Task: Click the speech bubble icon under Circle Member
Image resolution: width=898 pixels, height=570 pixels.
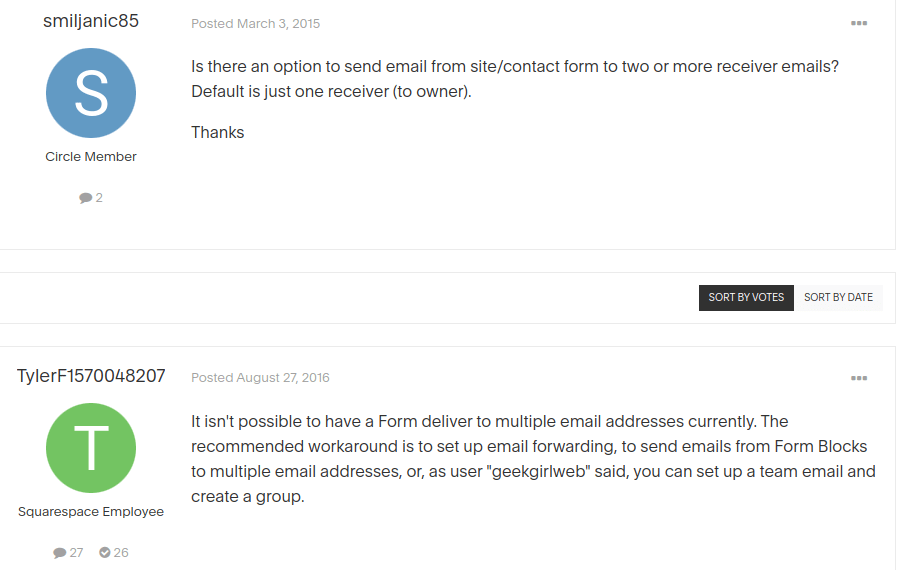Action: click(85, 198)
